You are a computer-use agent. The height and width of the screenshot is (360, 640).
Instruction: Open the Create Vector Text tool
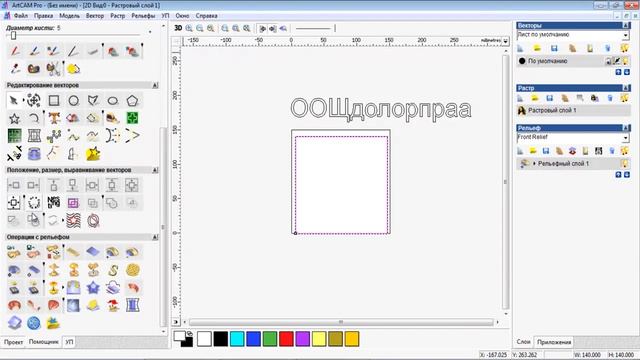(x=53, y=118)
